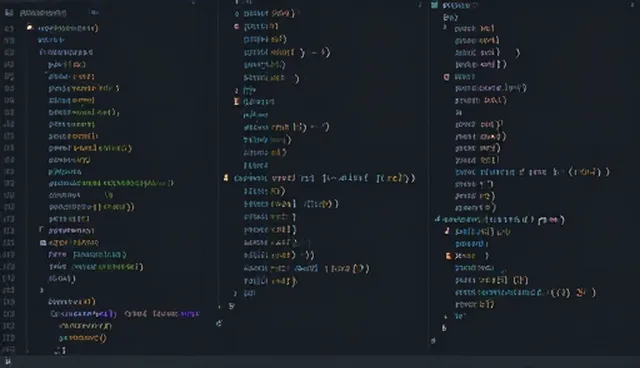The height and width of the screenshot is (368, 640).
Task: Click the yellow-white circle icon on first left code line
Action: (x=30, y=27)
